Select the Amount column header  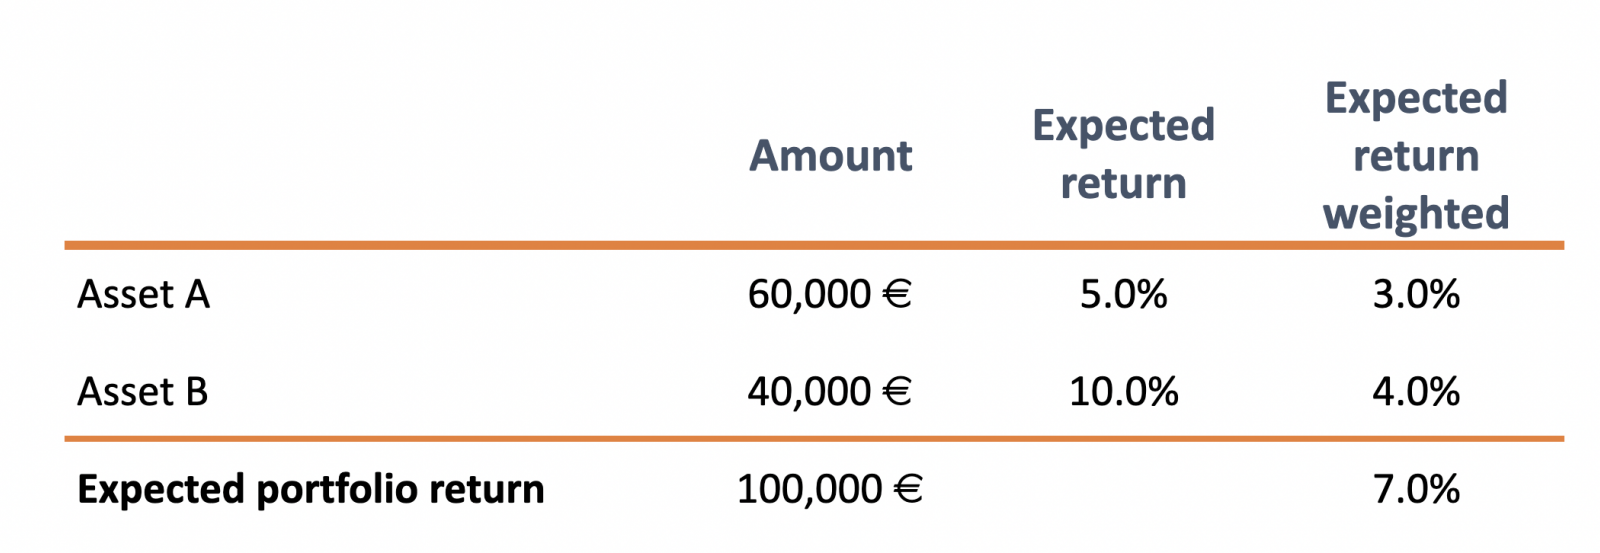tap(830, 156)
